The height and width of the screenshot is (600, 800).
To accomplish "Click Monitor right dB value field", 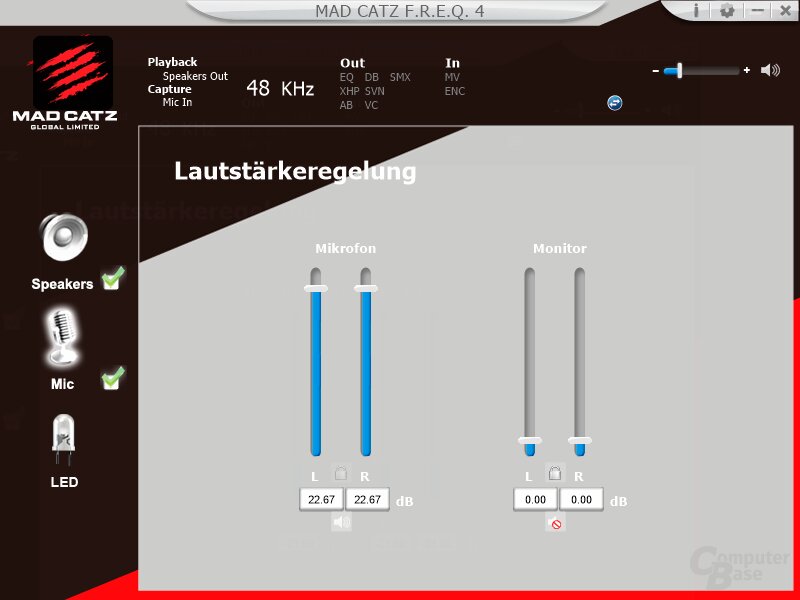I will point(581,499).
